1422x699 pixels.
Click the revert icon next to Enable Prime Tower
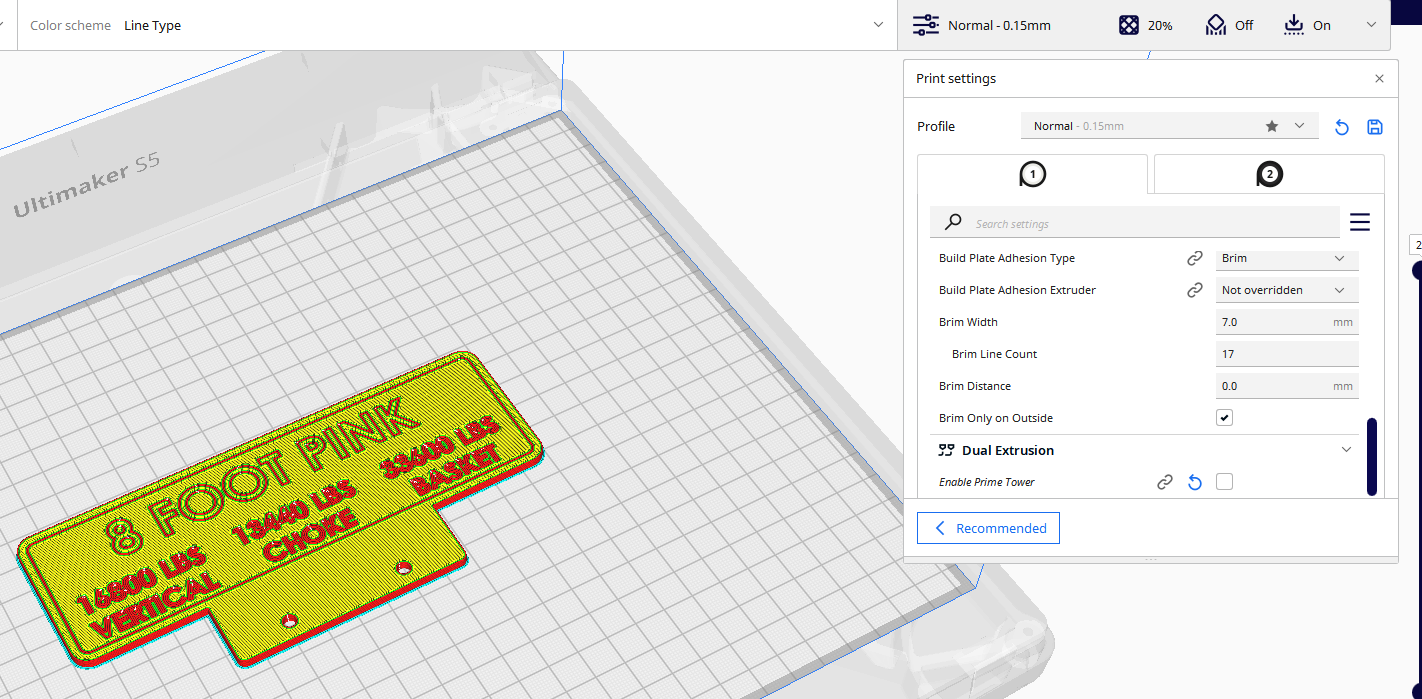pyautogui.click(x=1194, y=482)
